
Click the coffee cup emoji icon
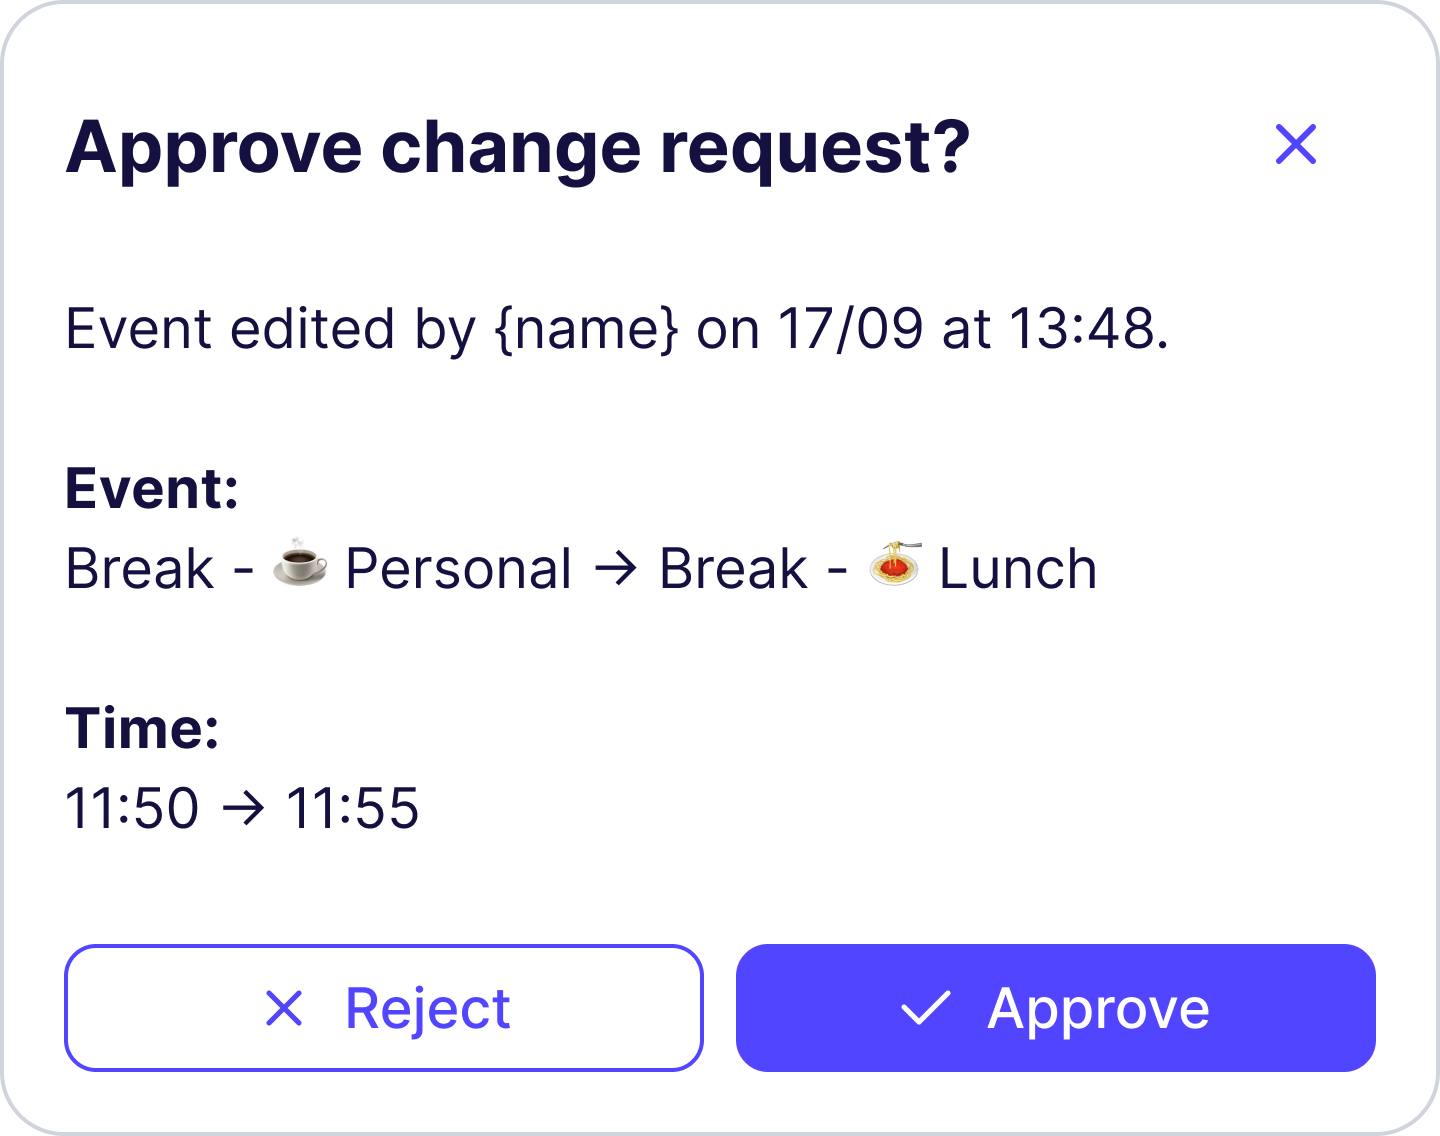tap(300, 564)
